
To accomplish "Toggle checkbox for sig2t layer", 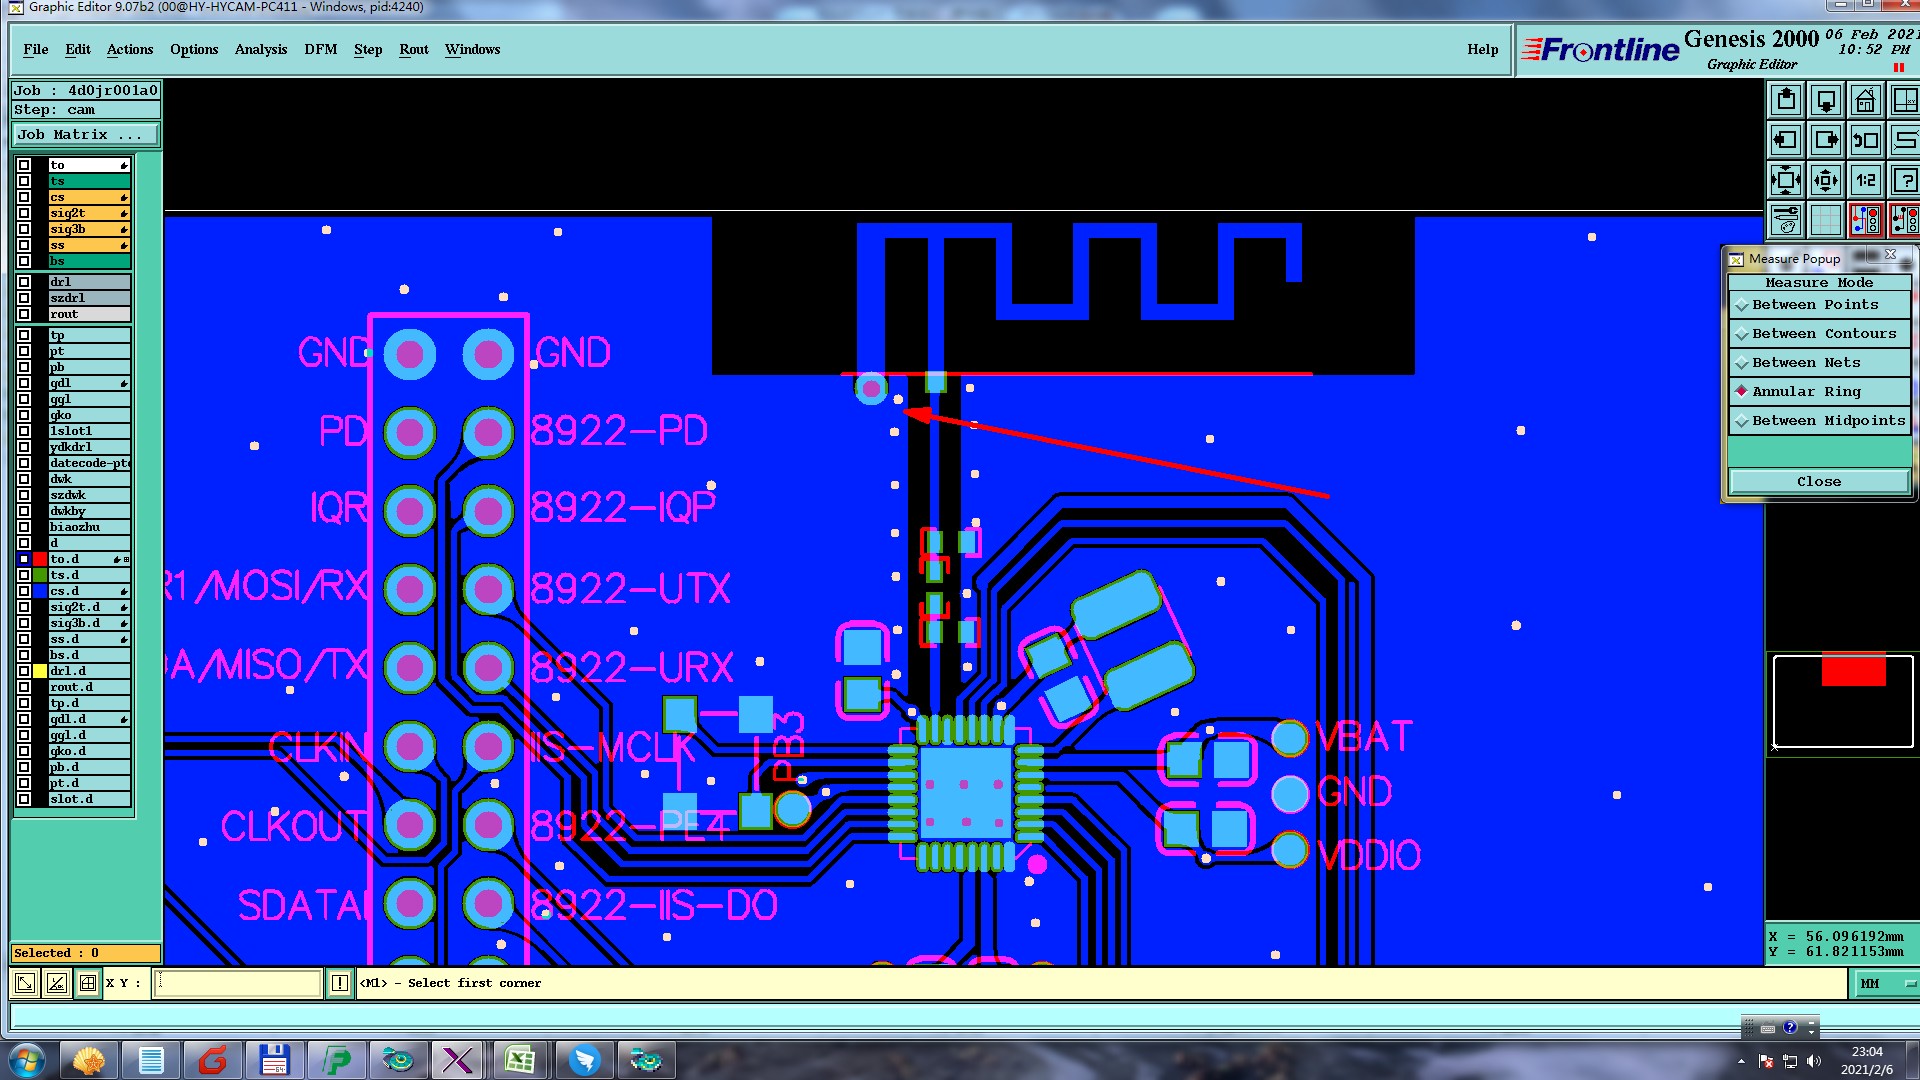I will point(24,213).
